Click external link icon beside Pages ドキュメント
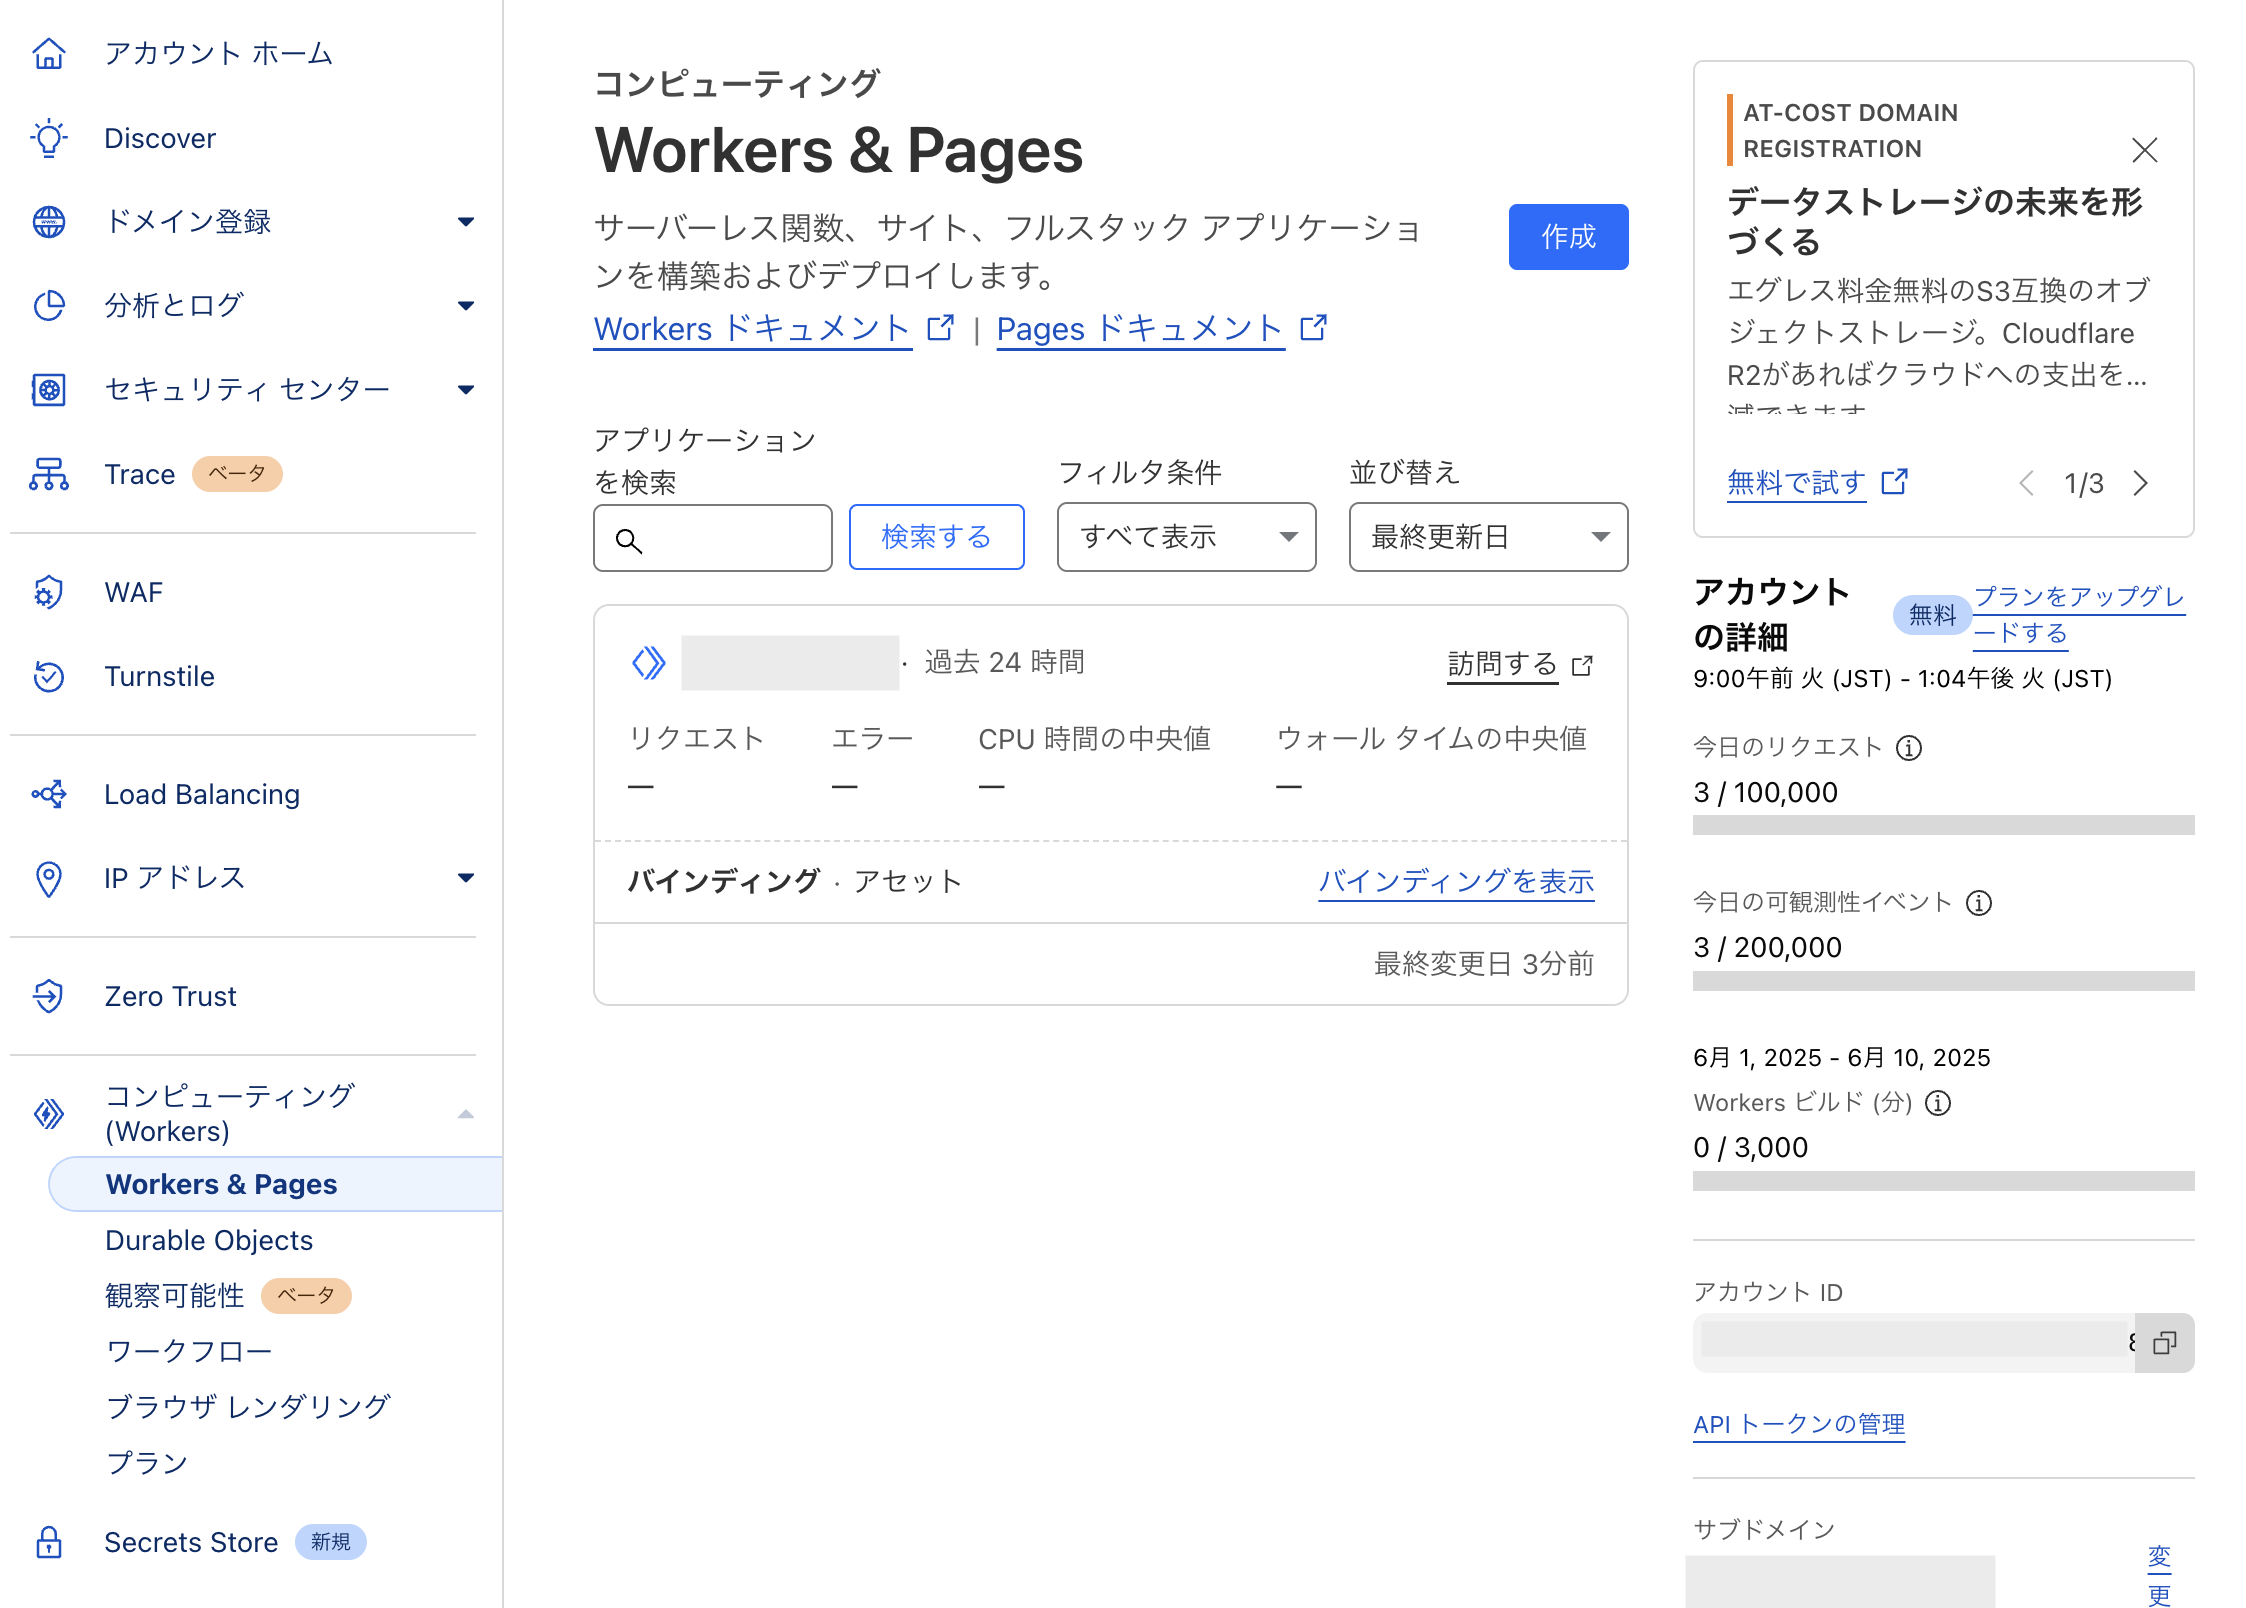Viewport: 2246px width, 1608px height. [1313, 328]
